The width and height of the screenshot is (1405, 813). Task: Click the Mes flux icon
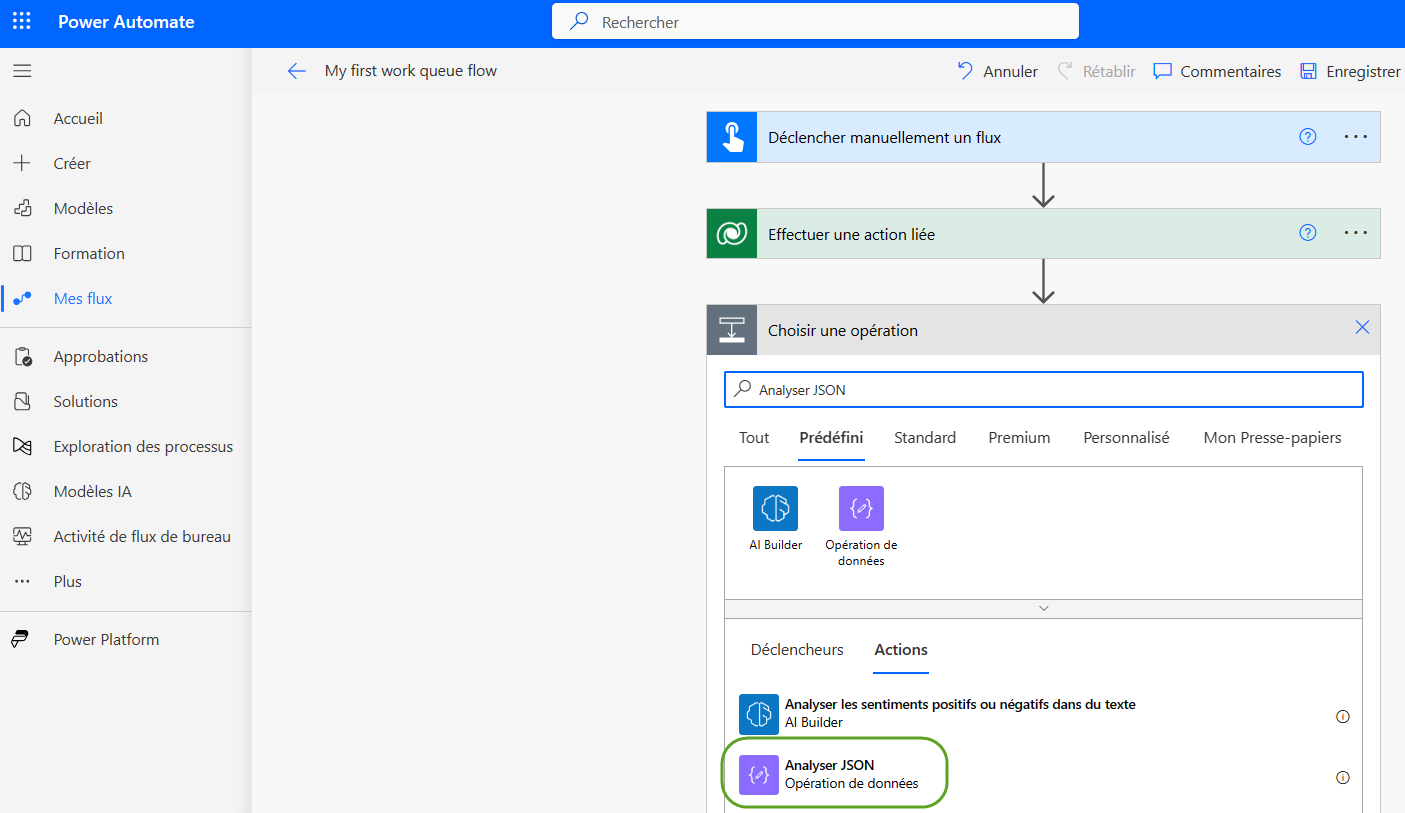pyautogui.click(x=22, y=298)
